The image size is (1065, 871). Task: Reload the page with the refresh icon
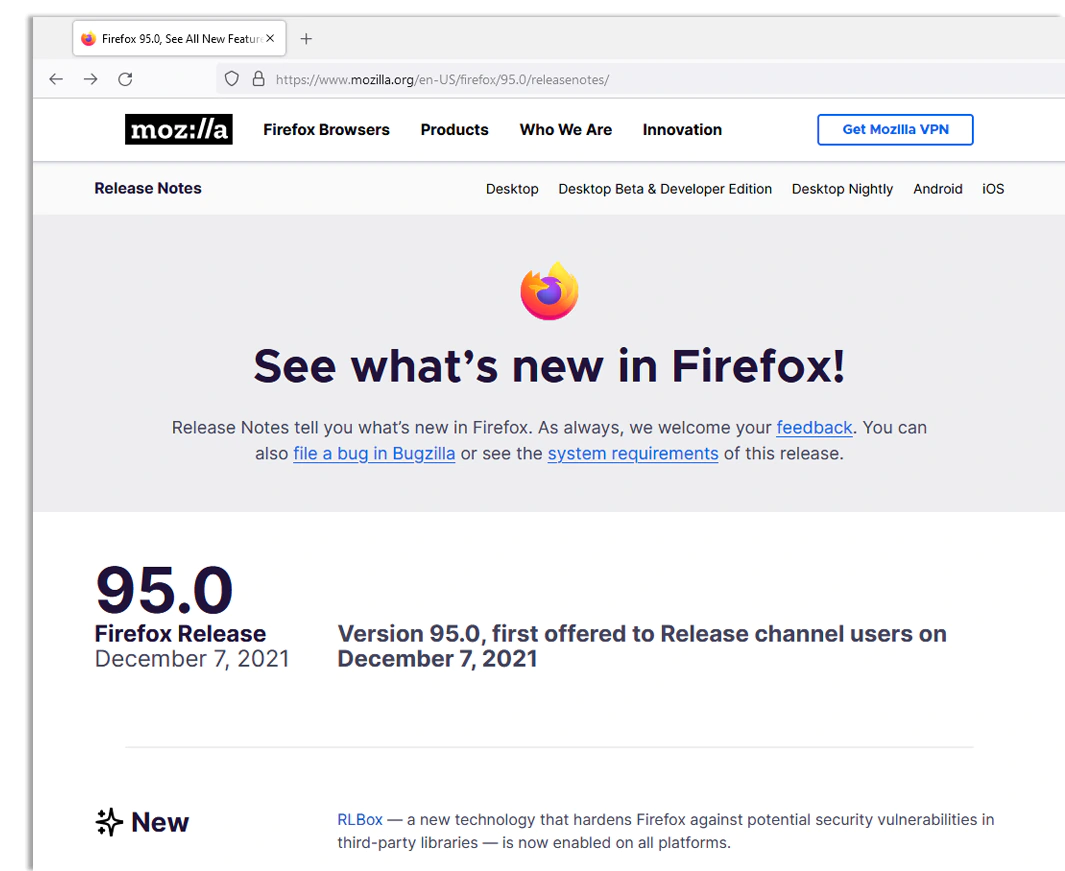pos(125,79)
